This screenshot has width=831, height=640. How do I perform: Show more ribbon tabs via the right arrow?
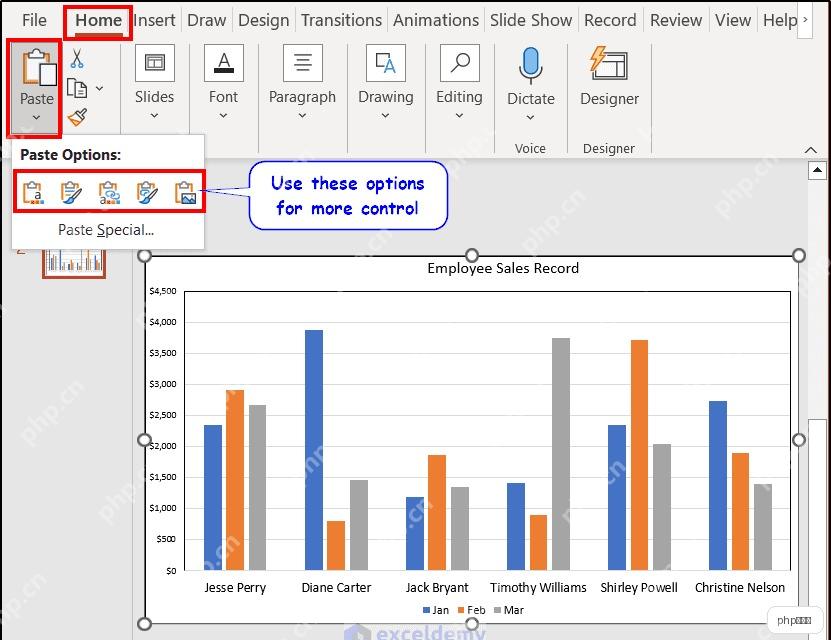pos(805,20)
